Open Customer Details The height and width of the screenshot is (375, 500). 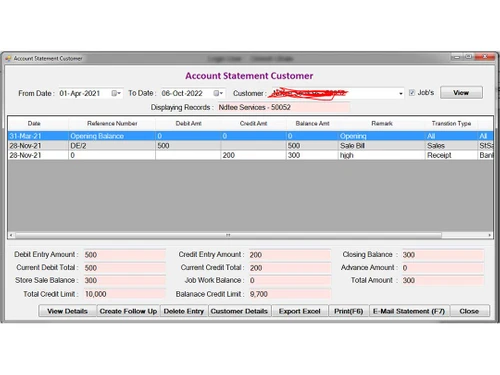tap(239, 311)
